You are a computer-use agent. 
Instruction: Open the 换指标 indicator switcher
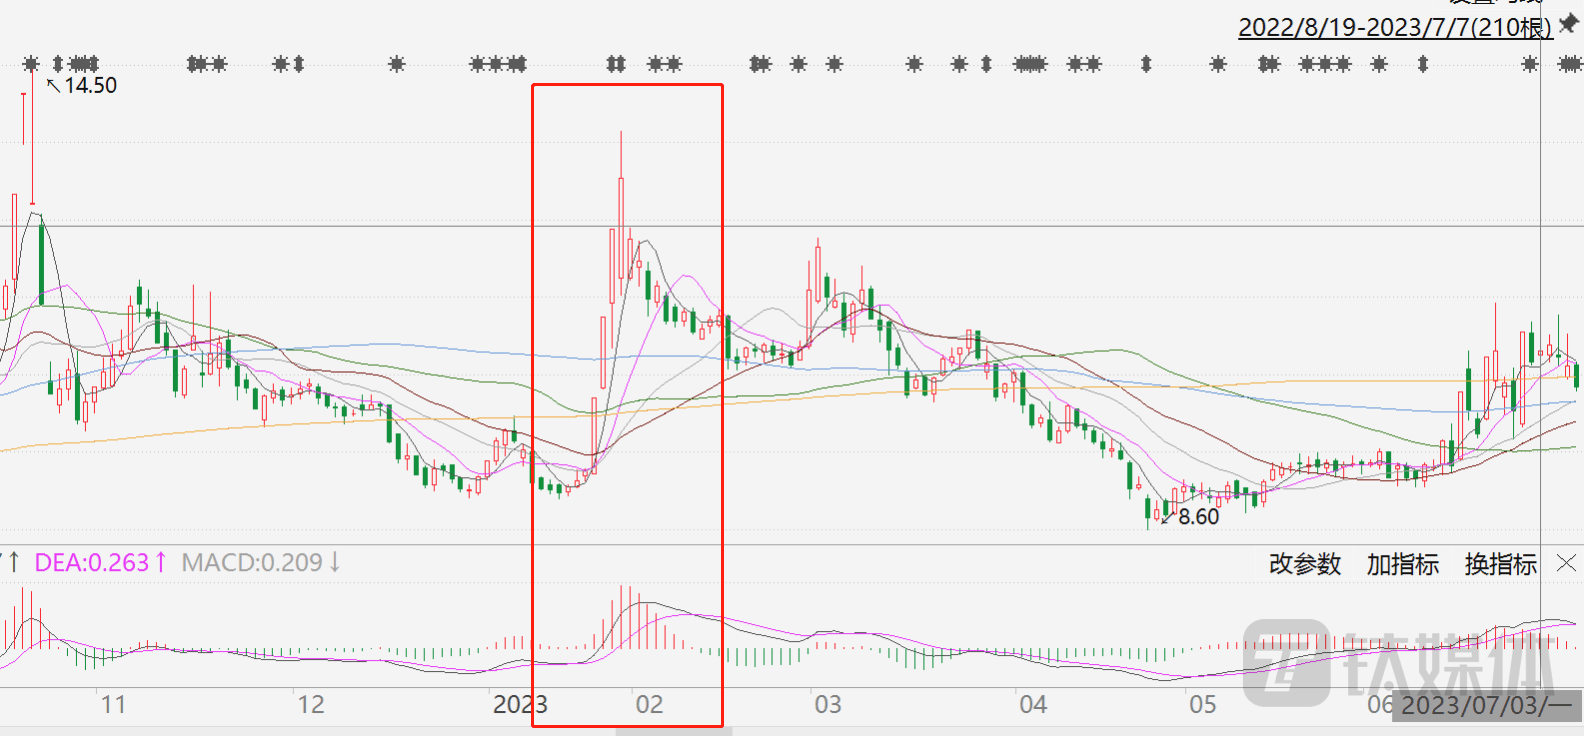click(x=1500, y=564)
